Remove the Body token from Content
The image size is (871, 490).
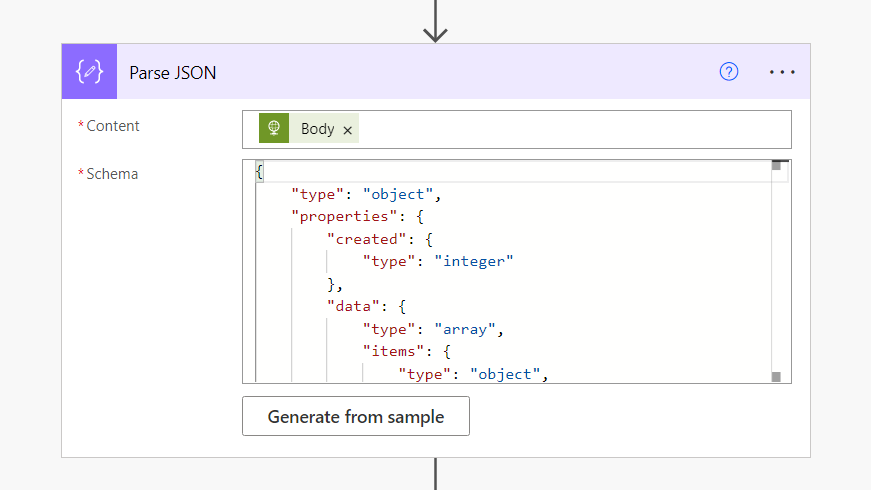click(347, 130)
